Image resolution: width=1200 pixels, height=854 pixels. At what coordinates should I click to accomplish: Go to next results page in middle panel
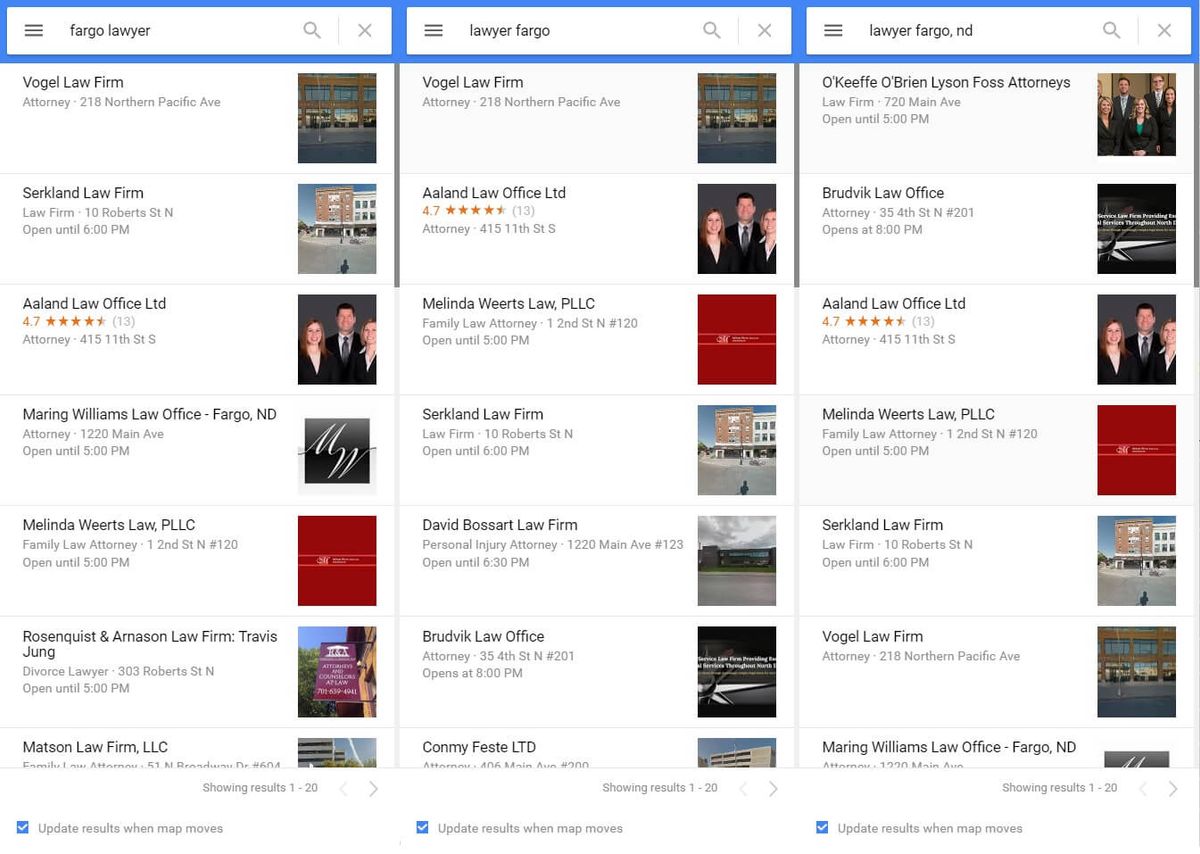click(773, 789)
